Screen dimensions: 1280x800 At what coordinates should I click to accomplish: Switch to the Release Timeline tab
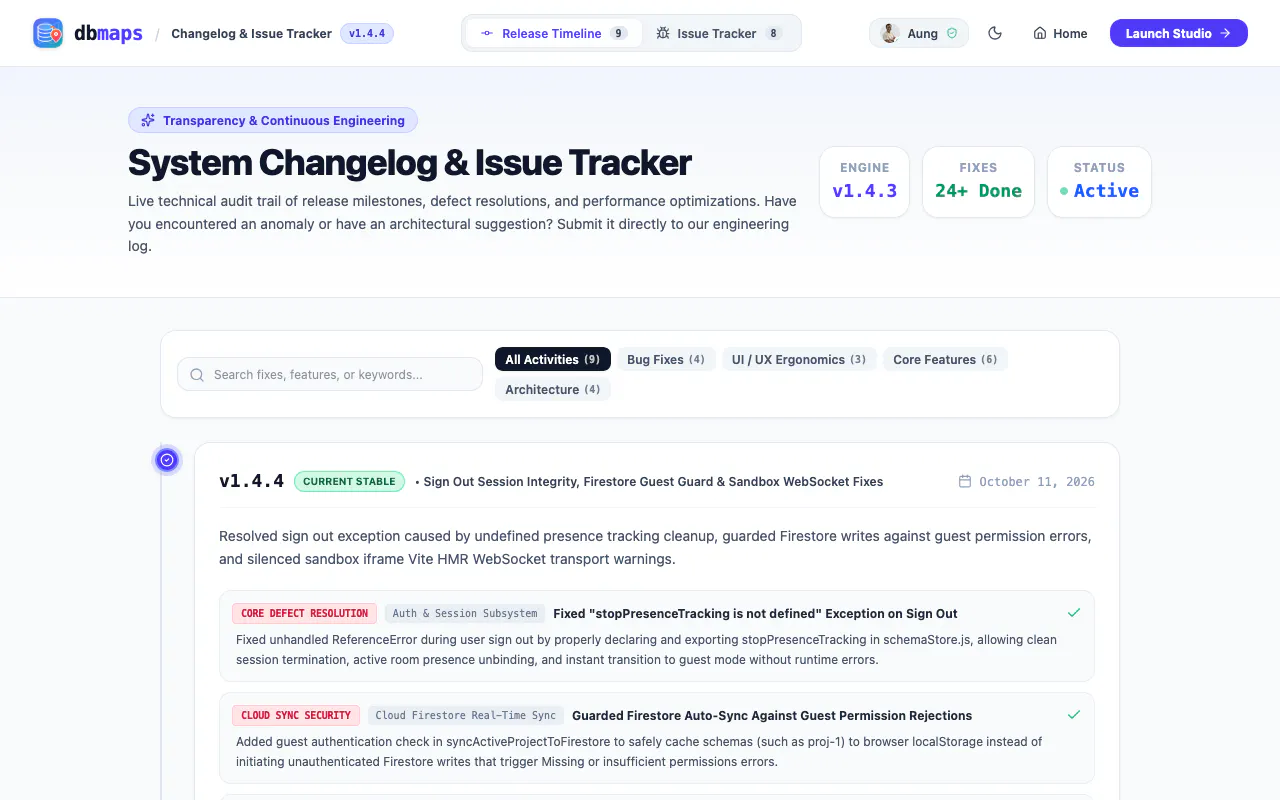554,33
